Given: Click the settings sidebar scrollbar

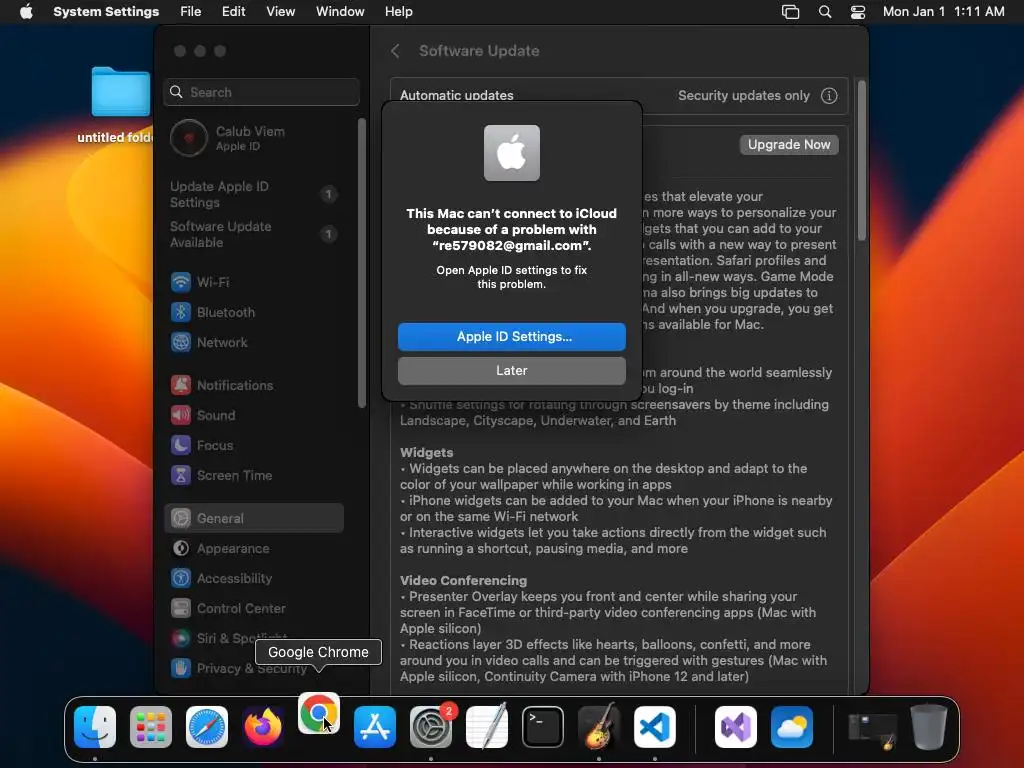Looking at the screenshot, I should point(362,263).
